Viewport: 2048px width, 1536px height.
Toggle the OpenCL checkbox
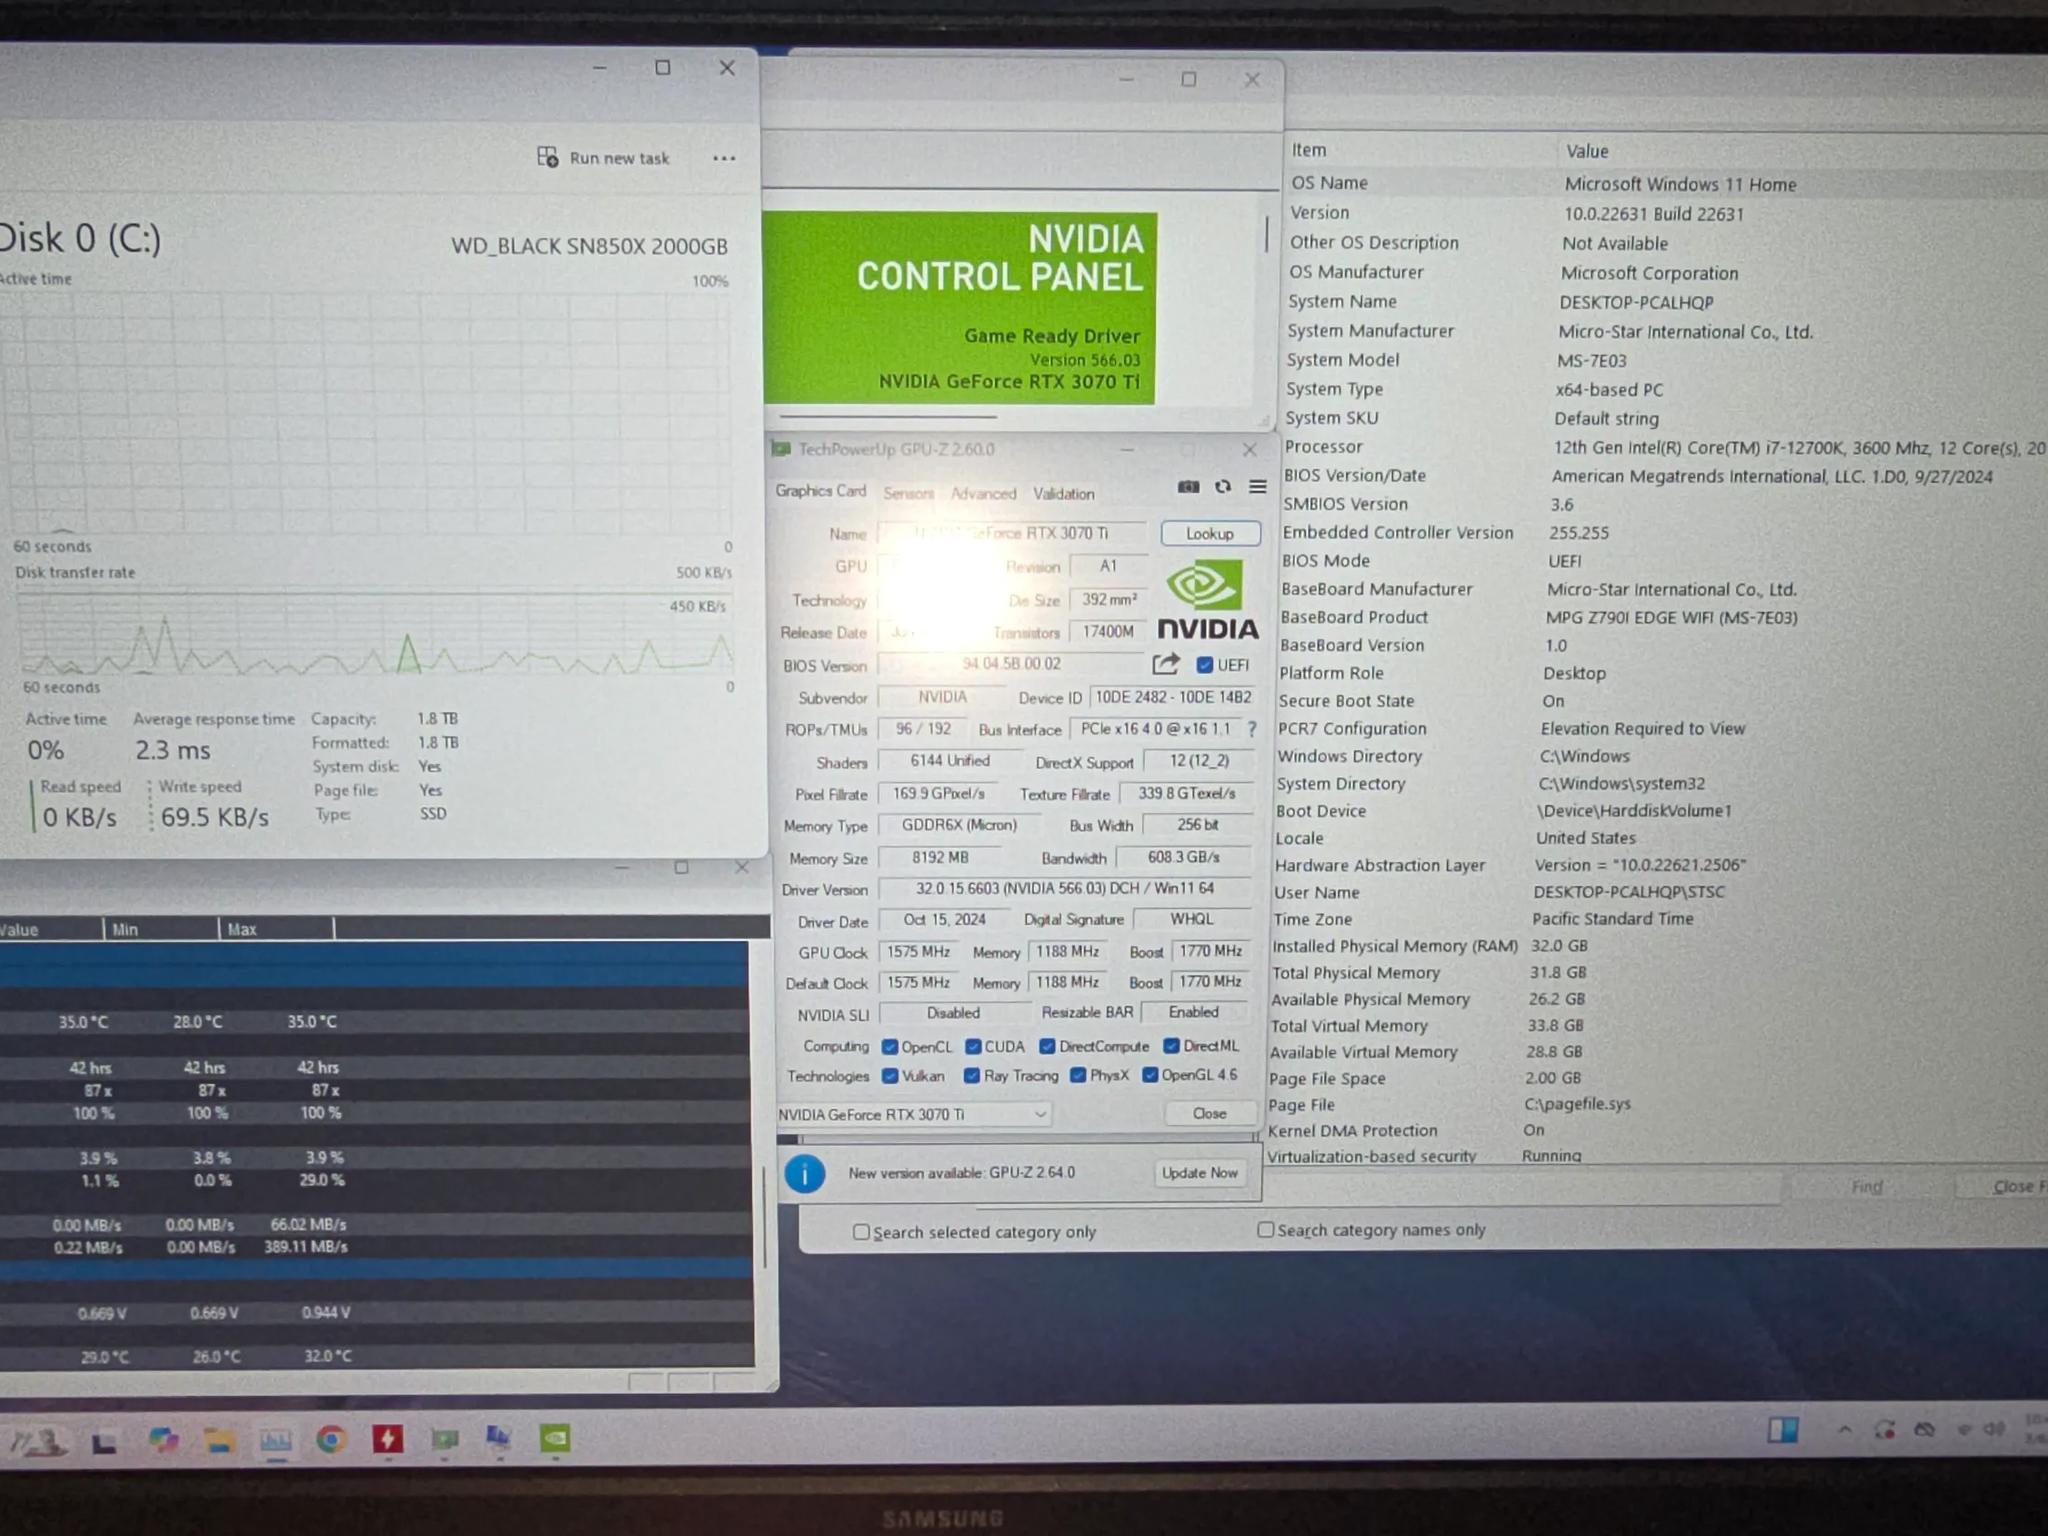tap(889, 1047)
